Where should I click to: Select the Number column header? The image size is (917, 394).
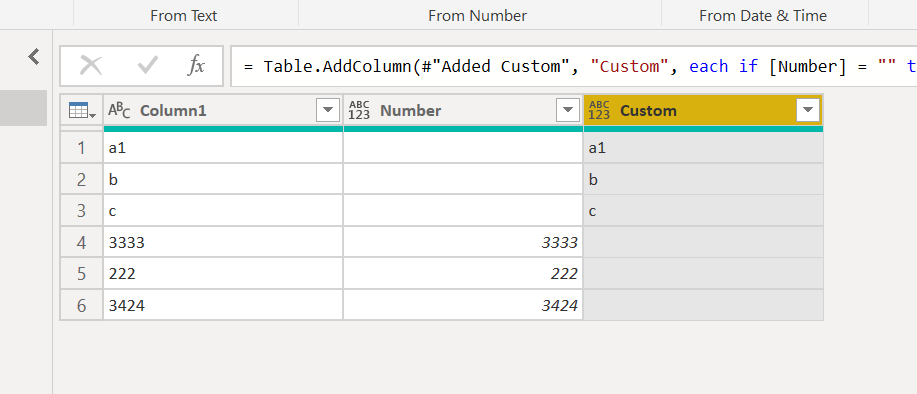click(x=463, y=110)
